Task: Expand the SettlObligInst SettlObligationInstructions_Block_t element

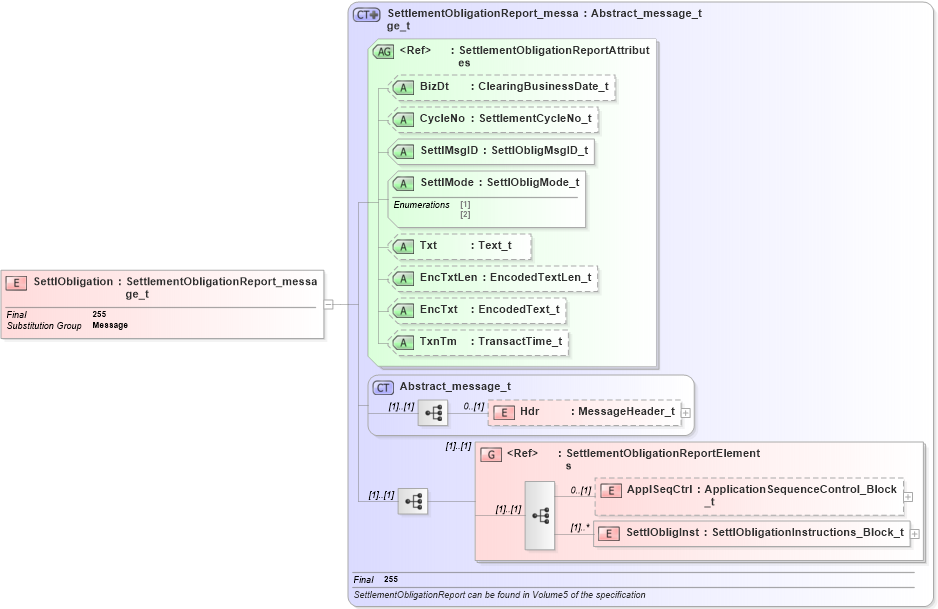Action: coord(913,533)
